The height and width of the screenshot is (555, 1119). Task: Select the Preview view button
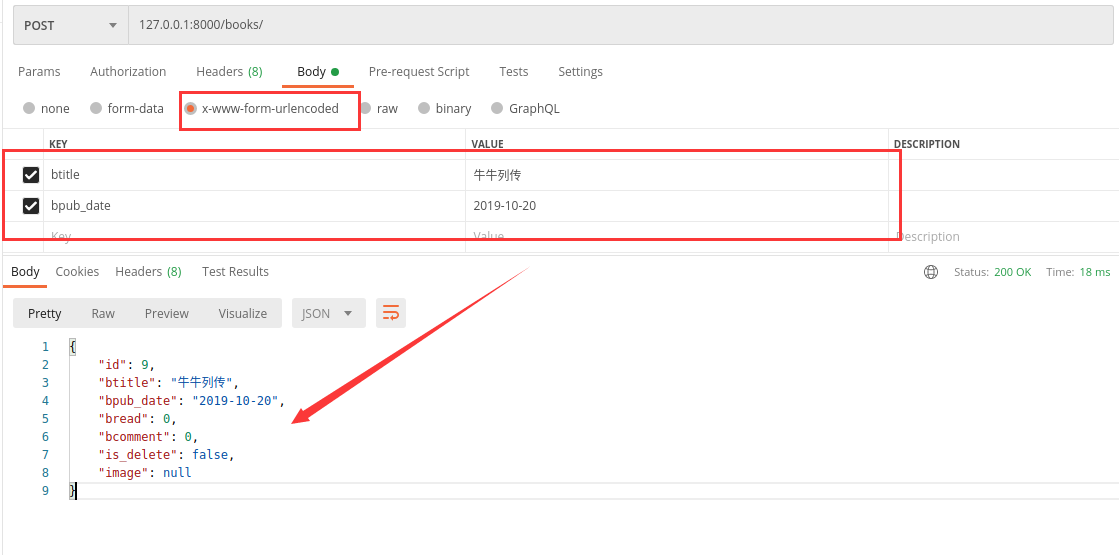coord(167,313)
